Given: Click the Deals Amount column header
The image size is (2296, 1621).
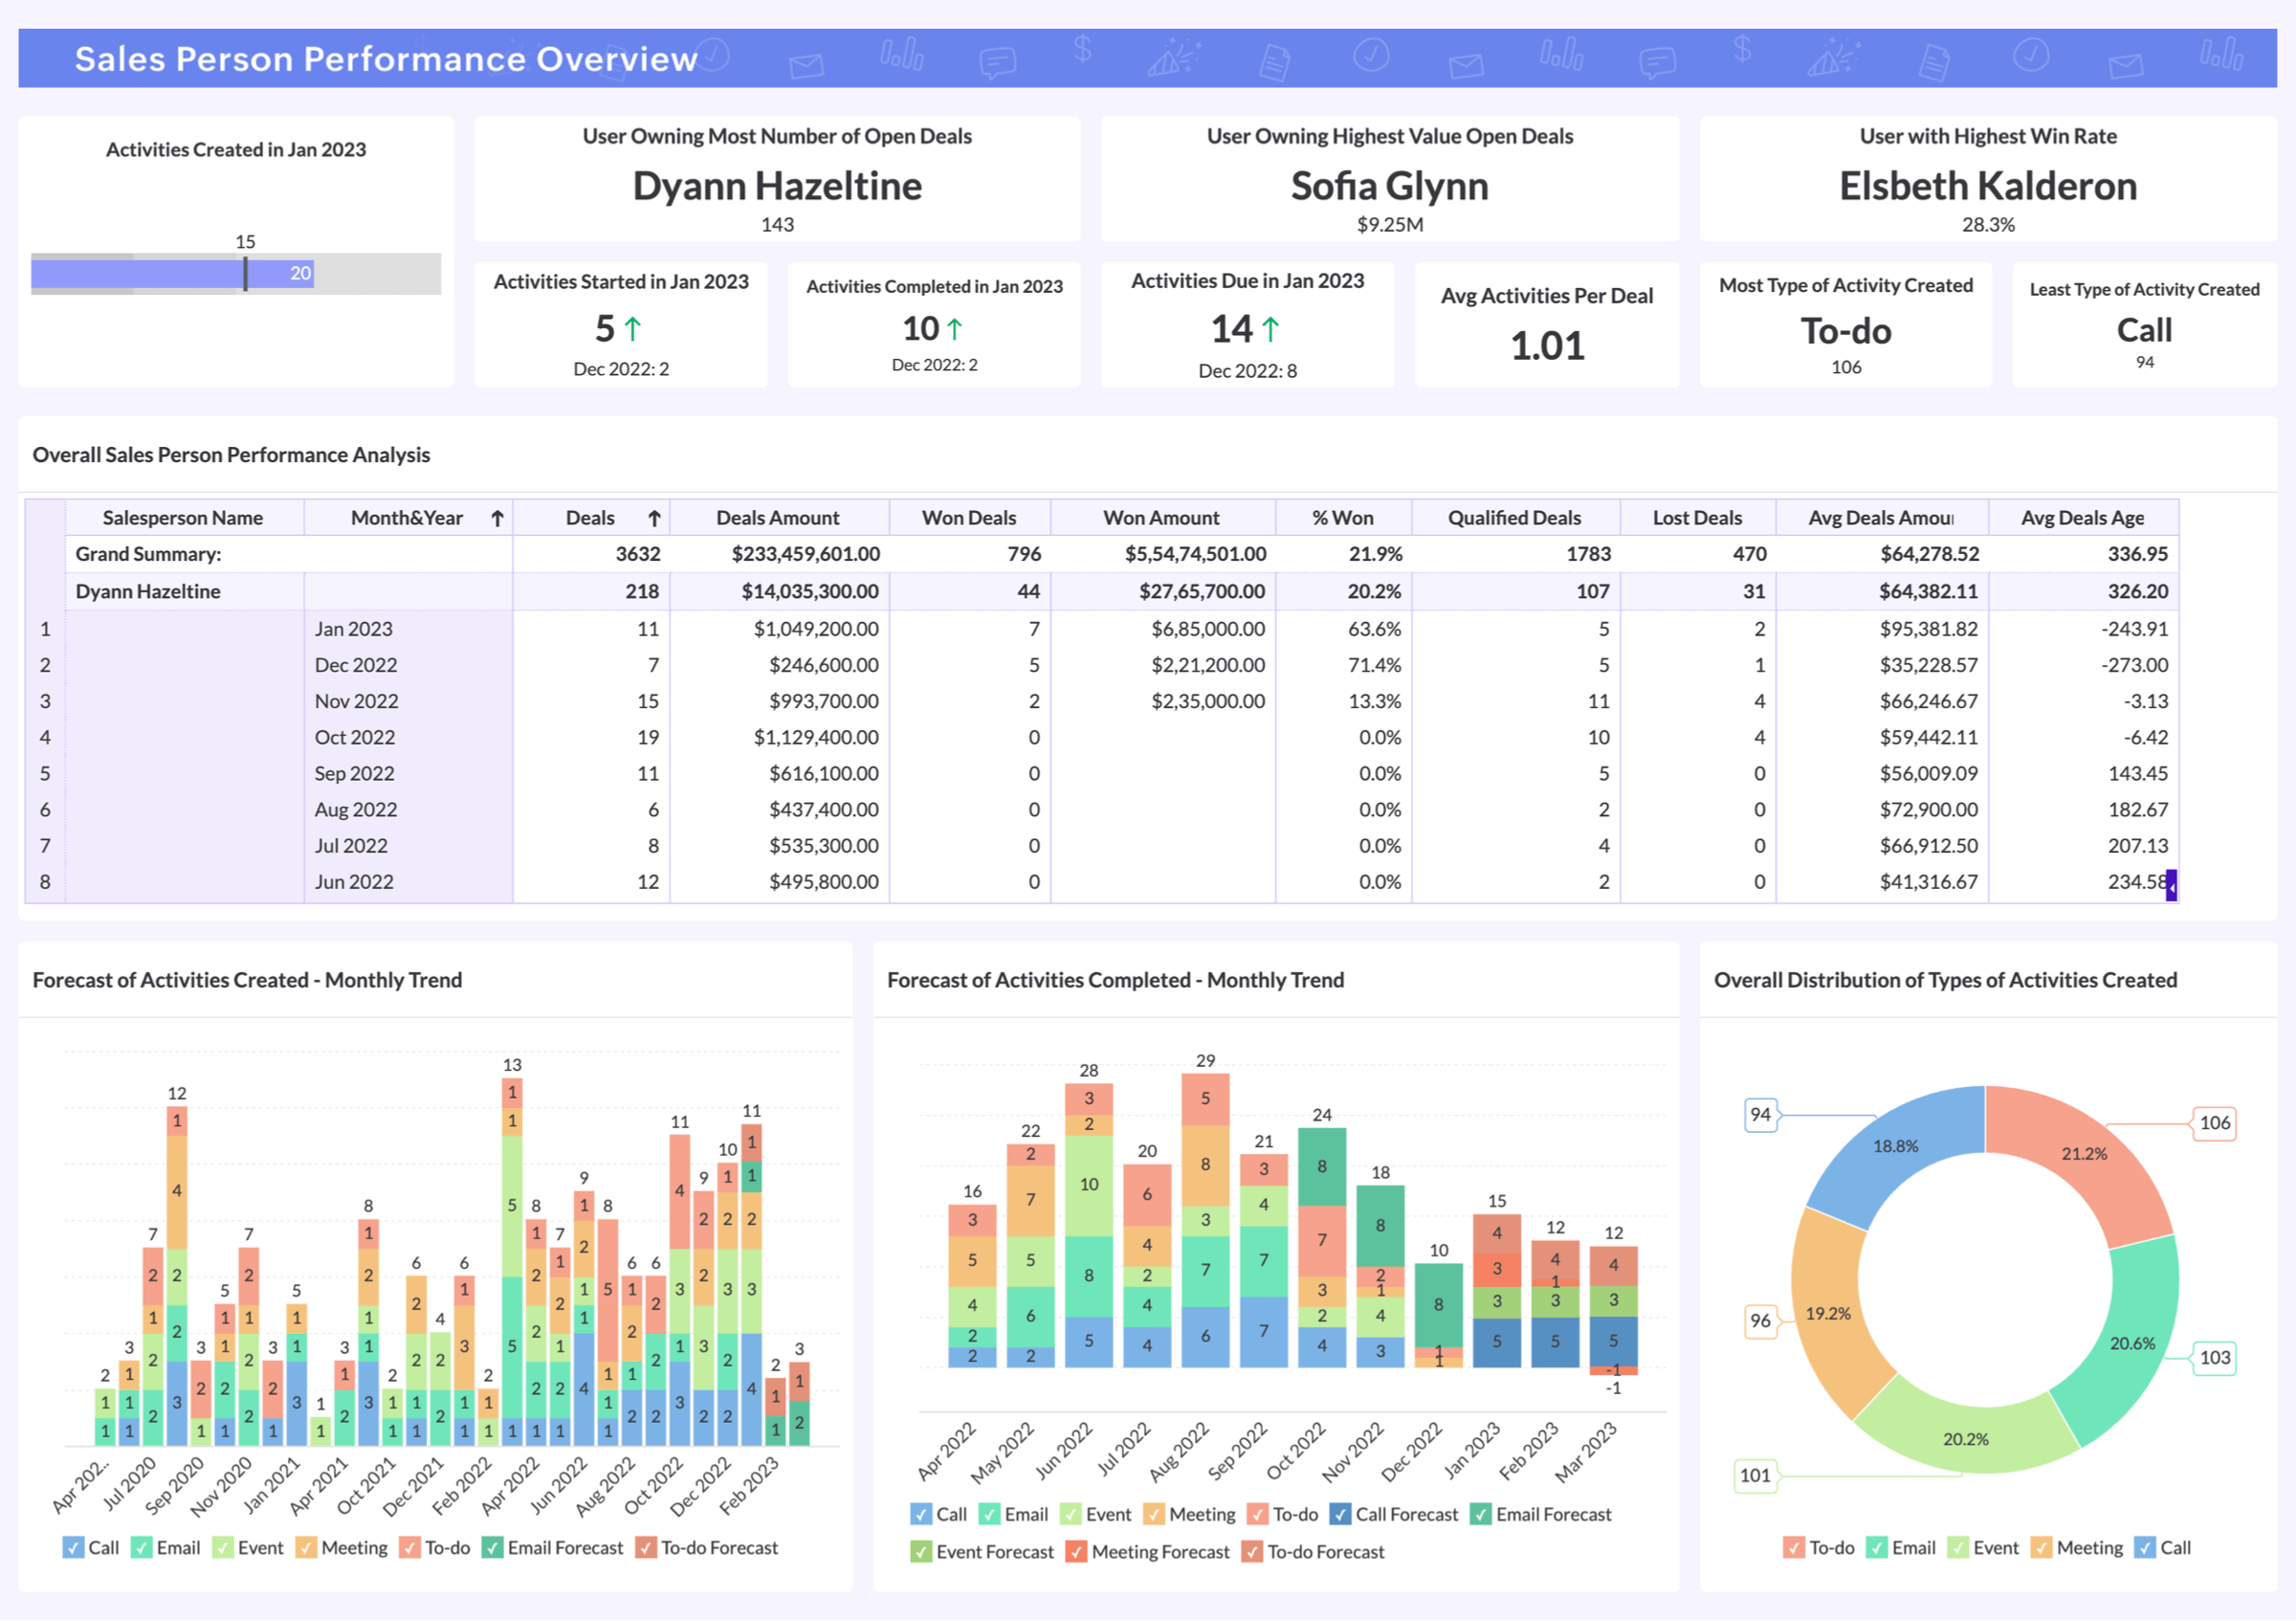Looking at the screenshot, I should (778, 518).
